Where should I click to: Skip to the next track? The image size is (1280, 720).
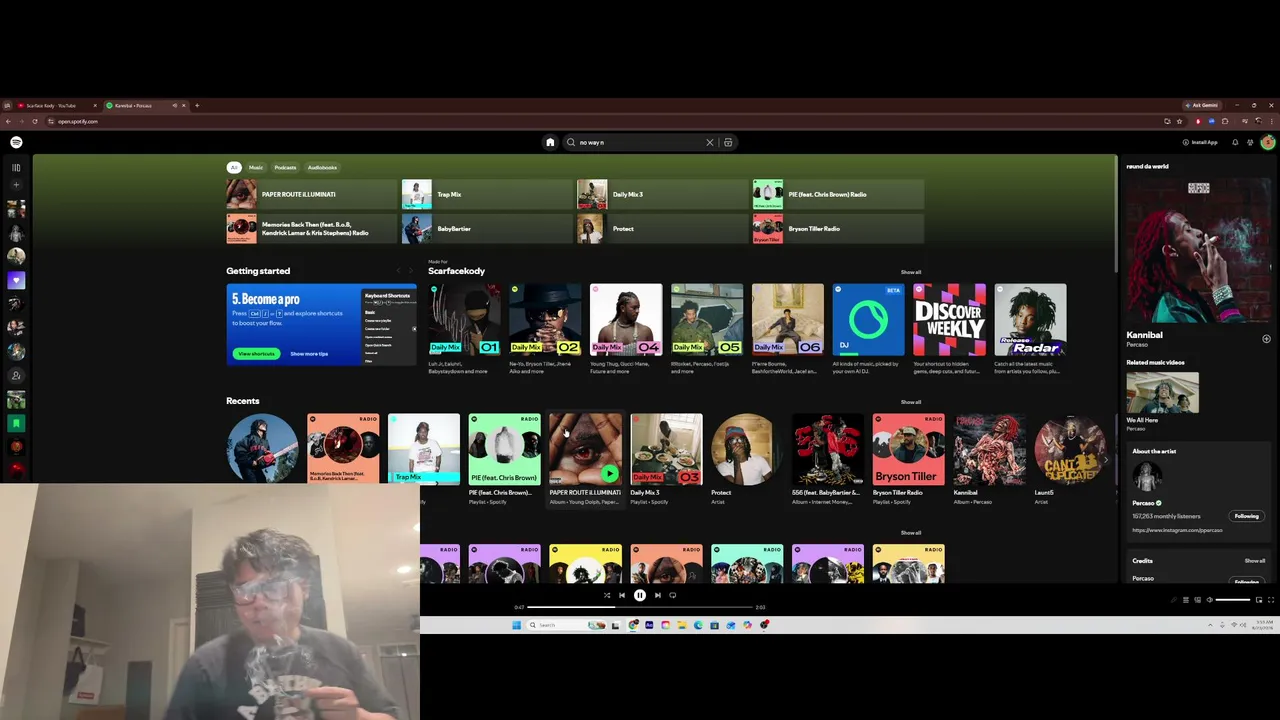click(x=657, y=595)
